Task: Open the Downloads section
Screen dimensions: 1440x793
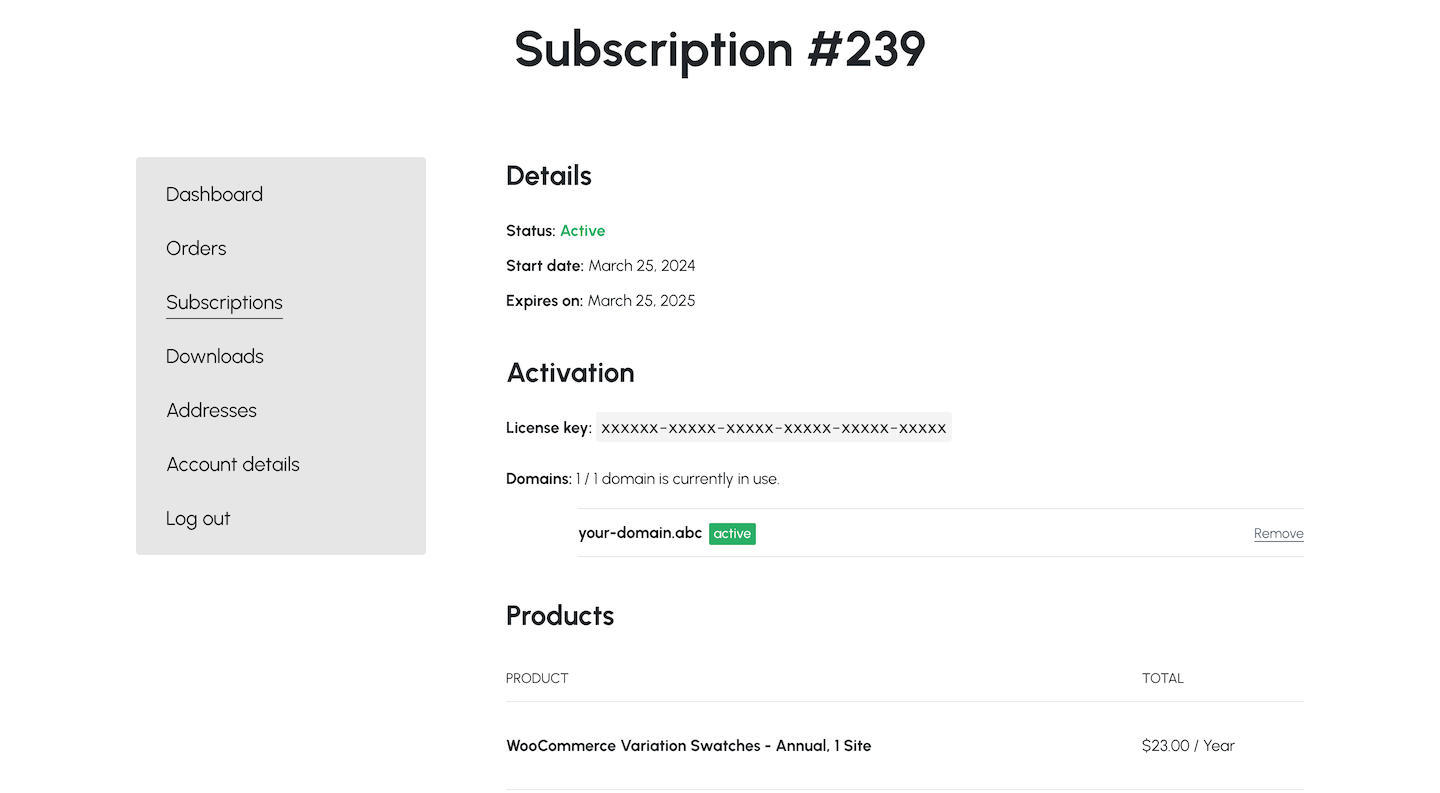Action: coord(214,356)
